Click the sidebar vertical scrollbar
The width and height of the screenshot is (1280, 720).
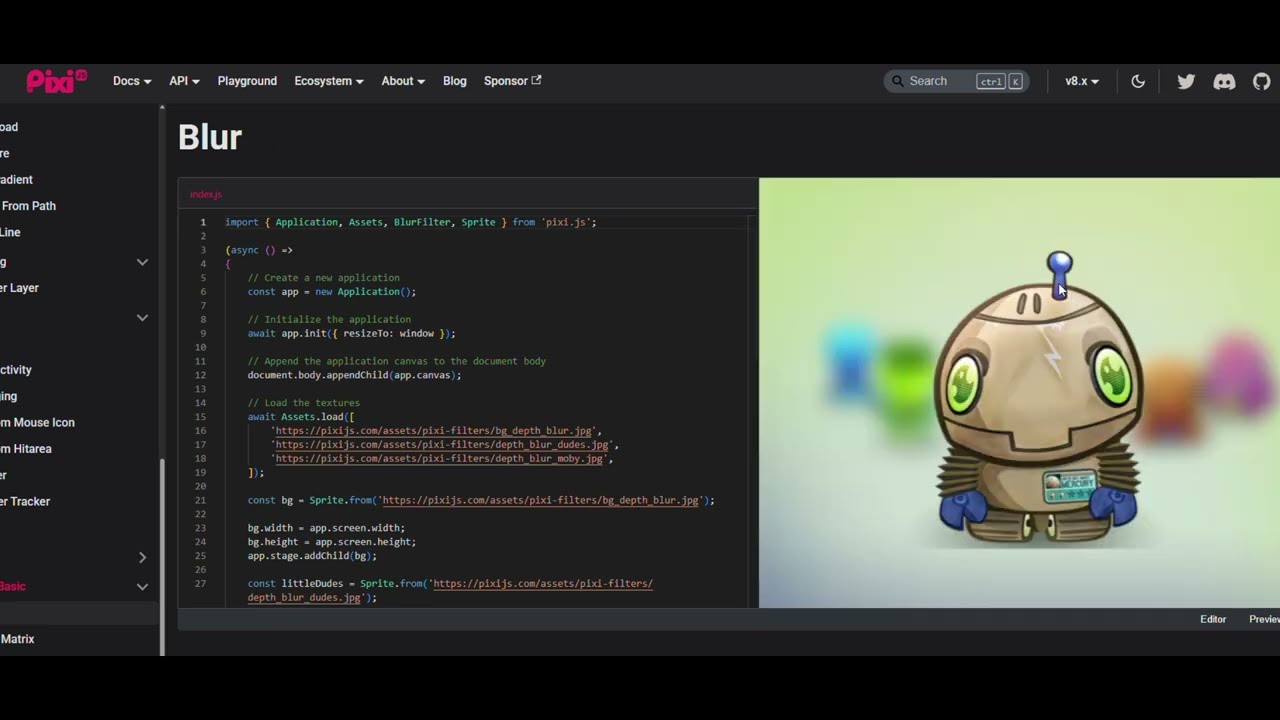[x=162, y=555]
